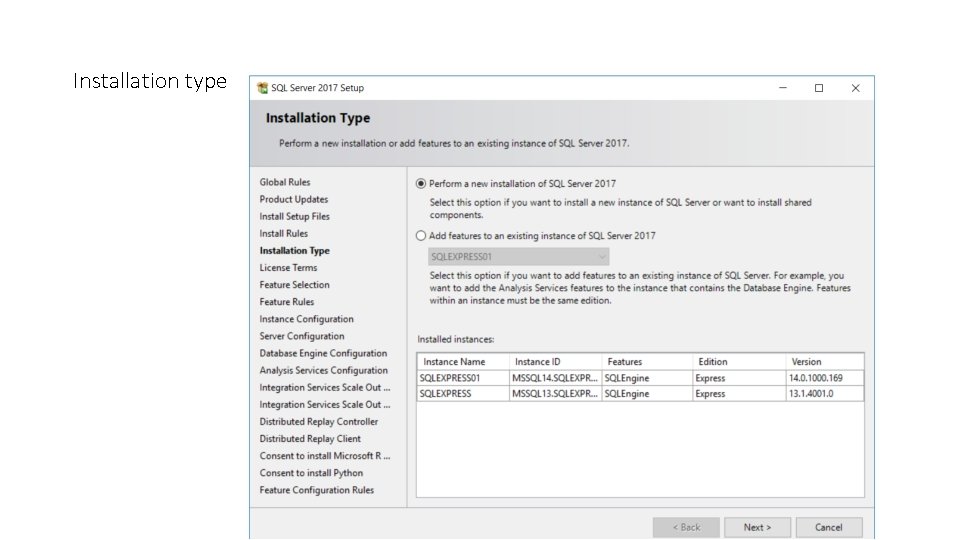This screenshot has width=960, height=540.
Task: Click the MSSQL13.SQLEXPR... instance ID cell
Action: click(x=555, y=394)
